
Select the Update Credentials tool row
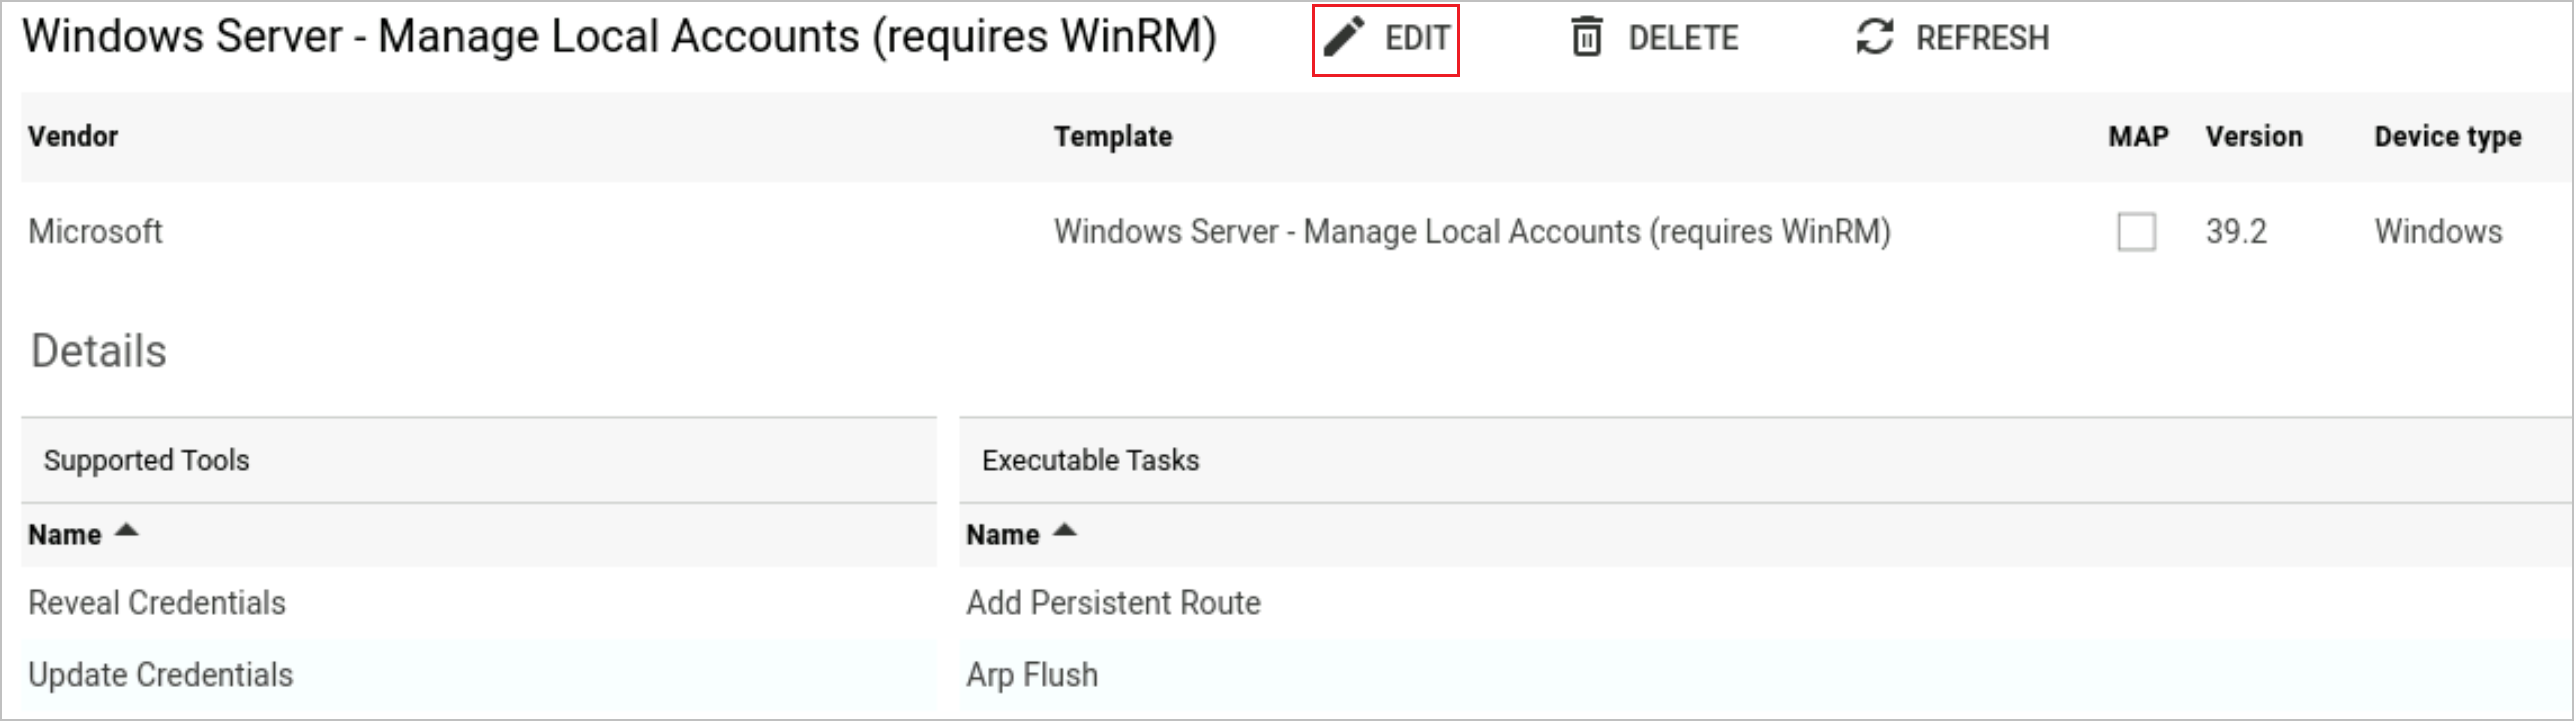[479, 675]
